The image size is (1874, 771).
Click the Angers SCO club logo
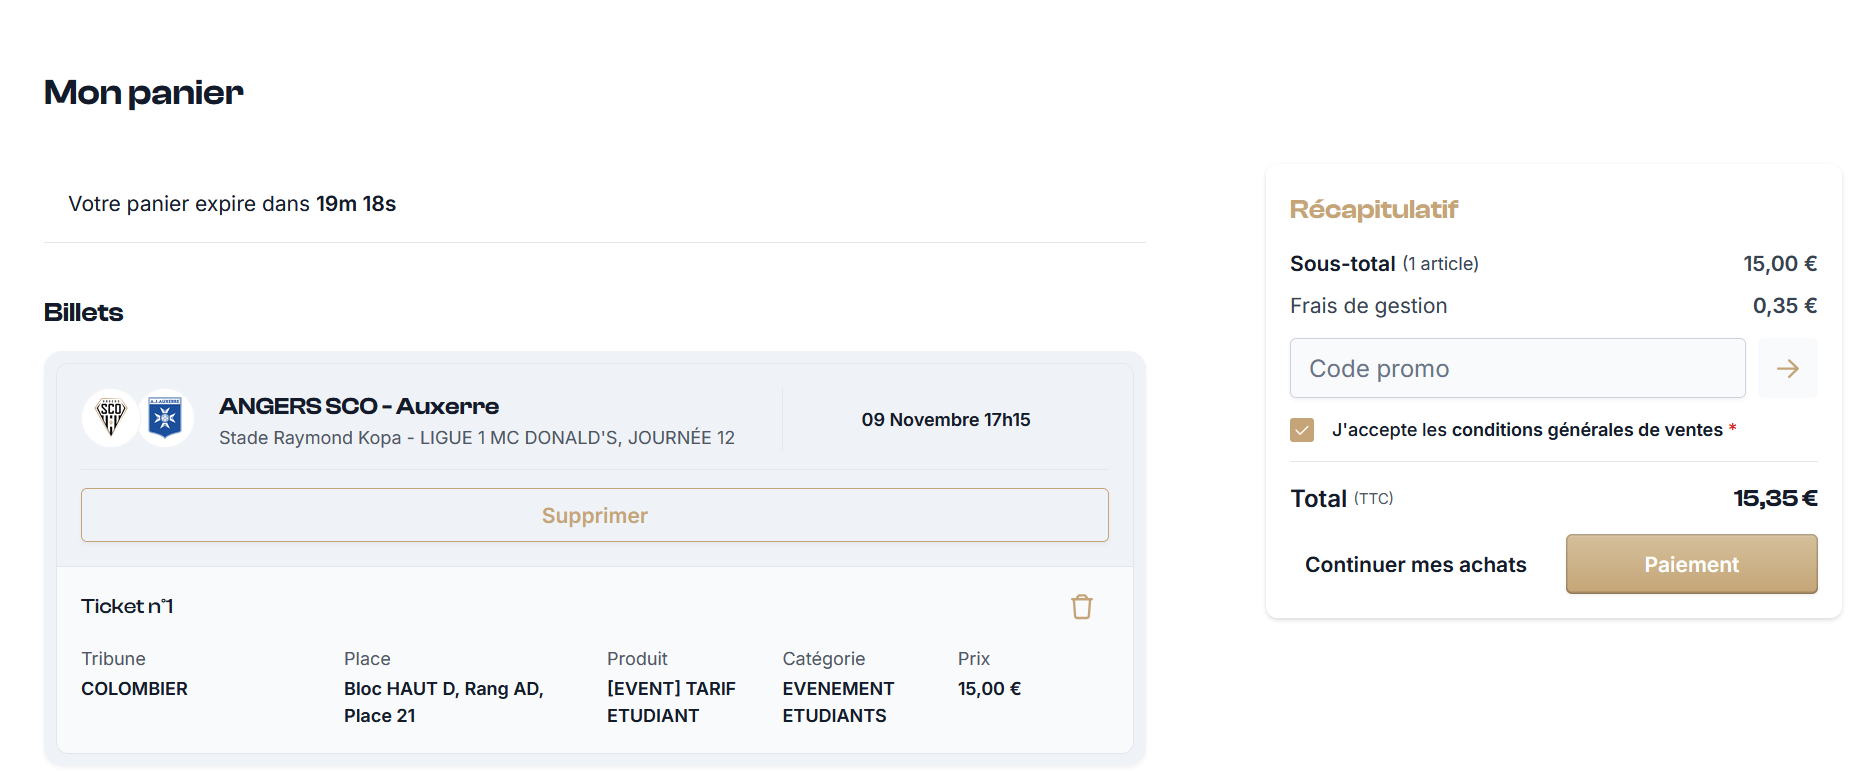(x=110, y=417)
